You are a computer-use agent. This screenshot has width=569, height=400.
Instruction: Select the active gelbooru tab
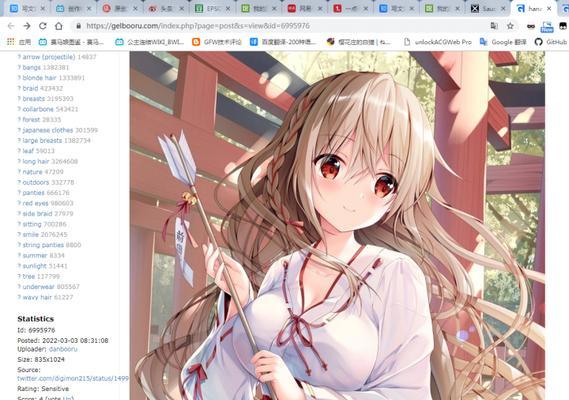[533, 9]
